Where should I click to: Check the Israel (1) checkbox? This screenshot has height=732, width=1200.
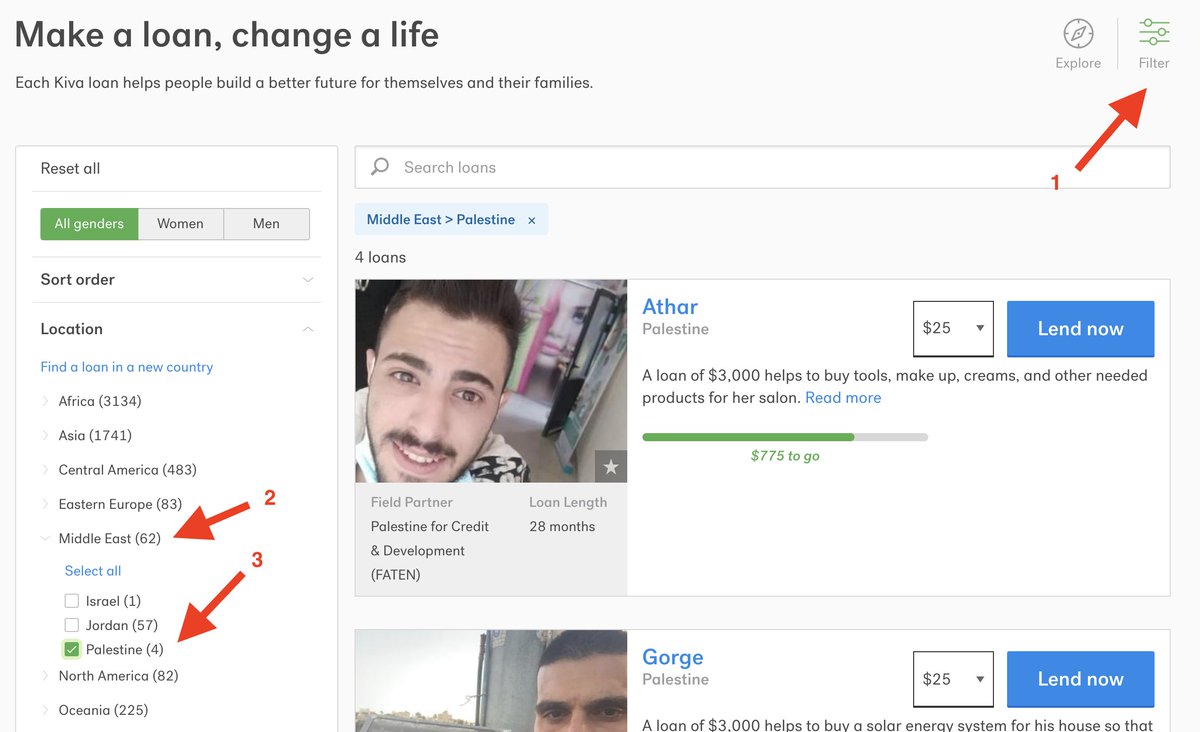coord(72,601)
